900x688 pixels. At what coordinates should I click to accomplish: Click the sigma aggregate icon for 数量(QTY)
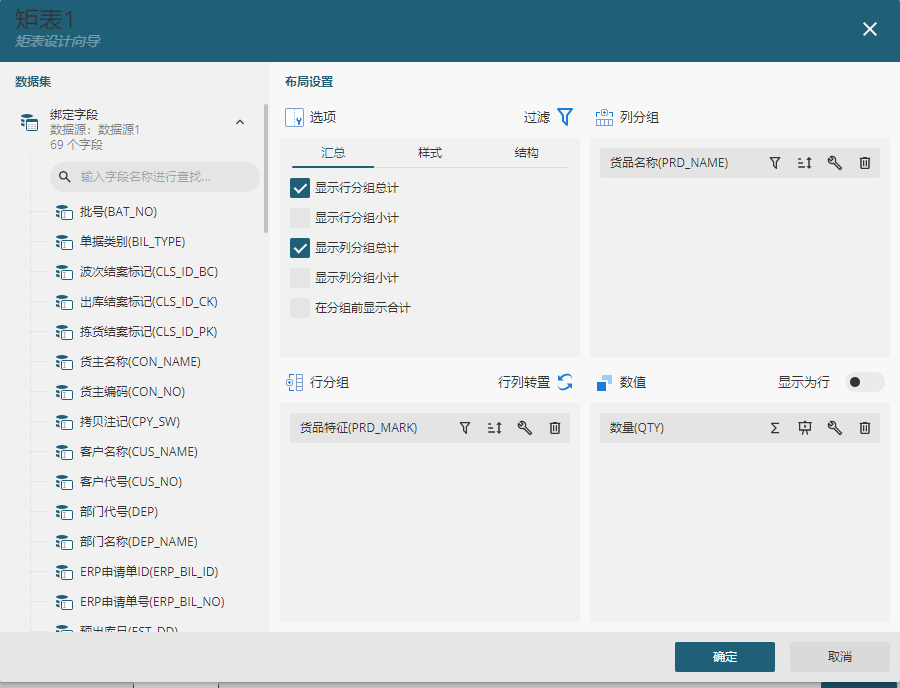[775, 428]
